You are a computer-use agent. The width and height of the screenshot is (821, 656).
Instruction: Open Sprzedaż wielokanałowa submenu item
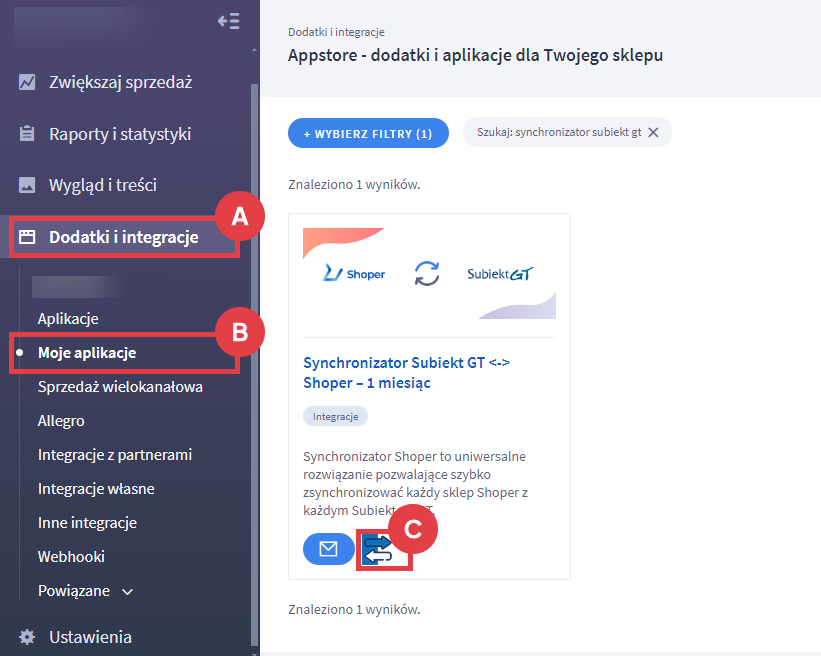pos(120,386)
